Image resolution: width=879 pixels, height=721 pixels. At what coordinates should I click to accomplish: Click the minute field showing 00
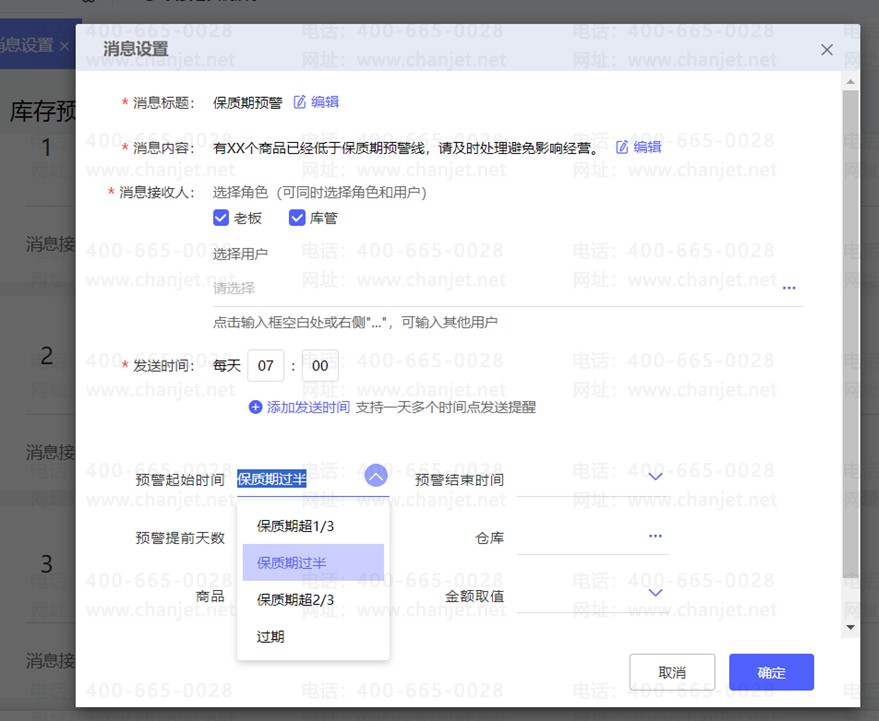(x=320, y=366)
